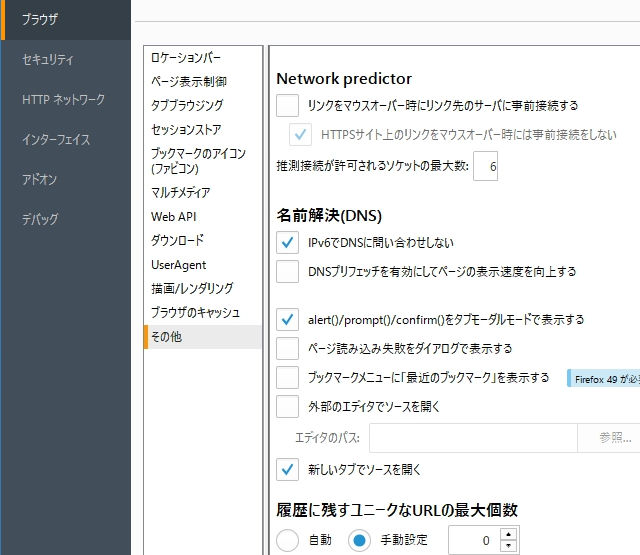Enable ページ読み込み失敗をダイアログで表示する
This screenshot has height=555, width=640.
(x=287, y=349)
